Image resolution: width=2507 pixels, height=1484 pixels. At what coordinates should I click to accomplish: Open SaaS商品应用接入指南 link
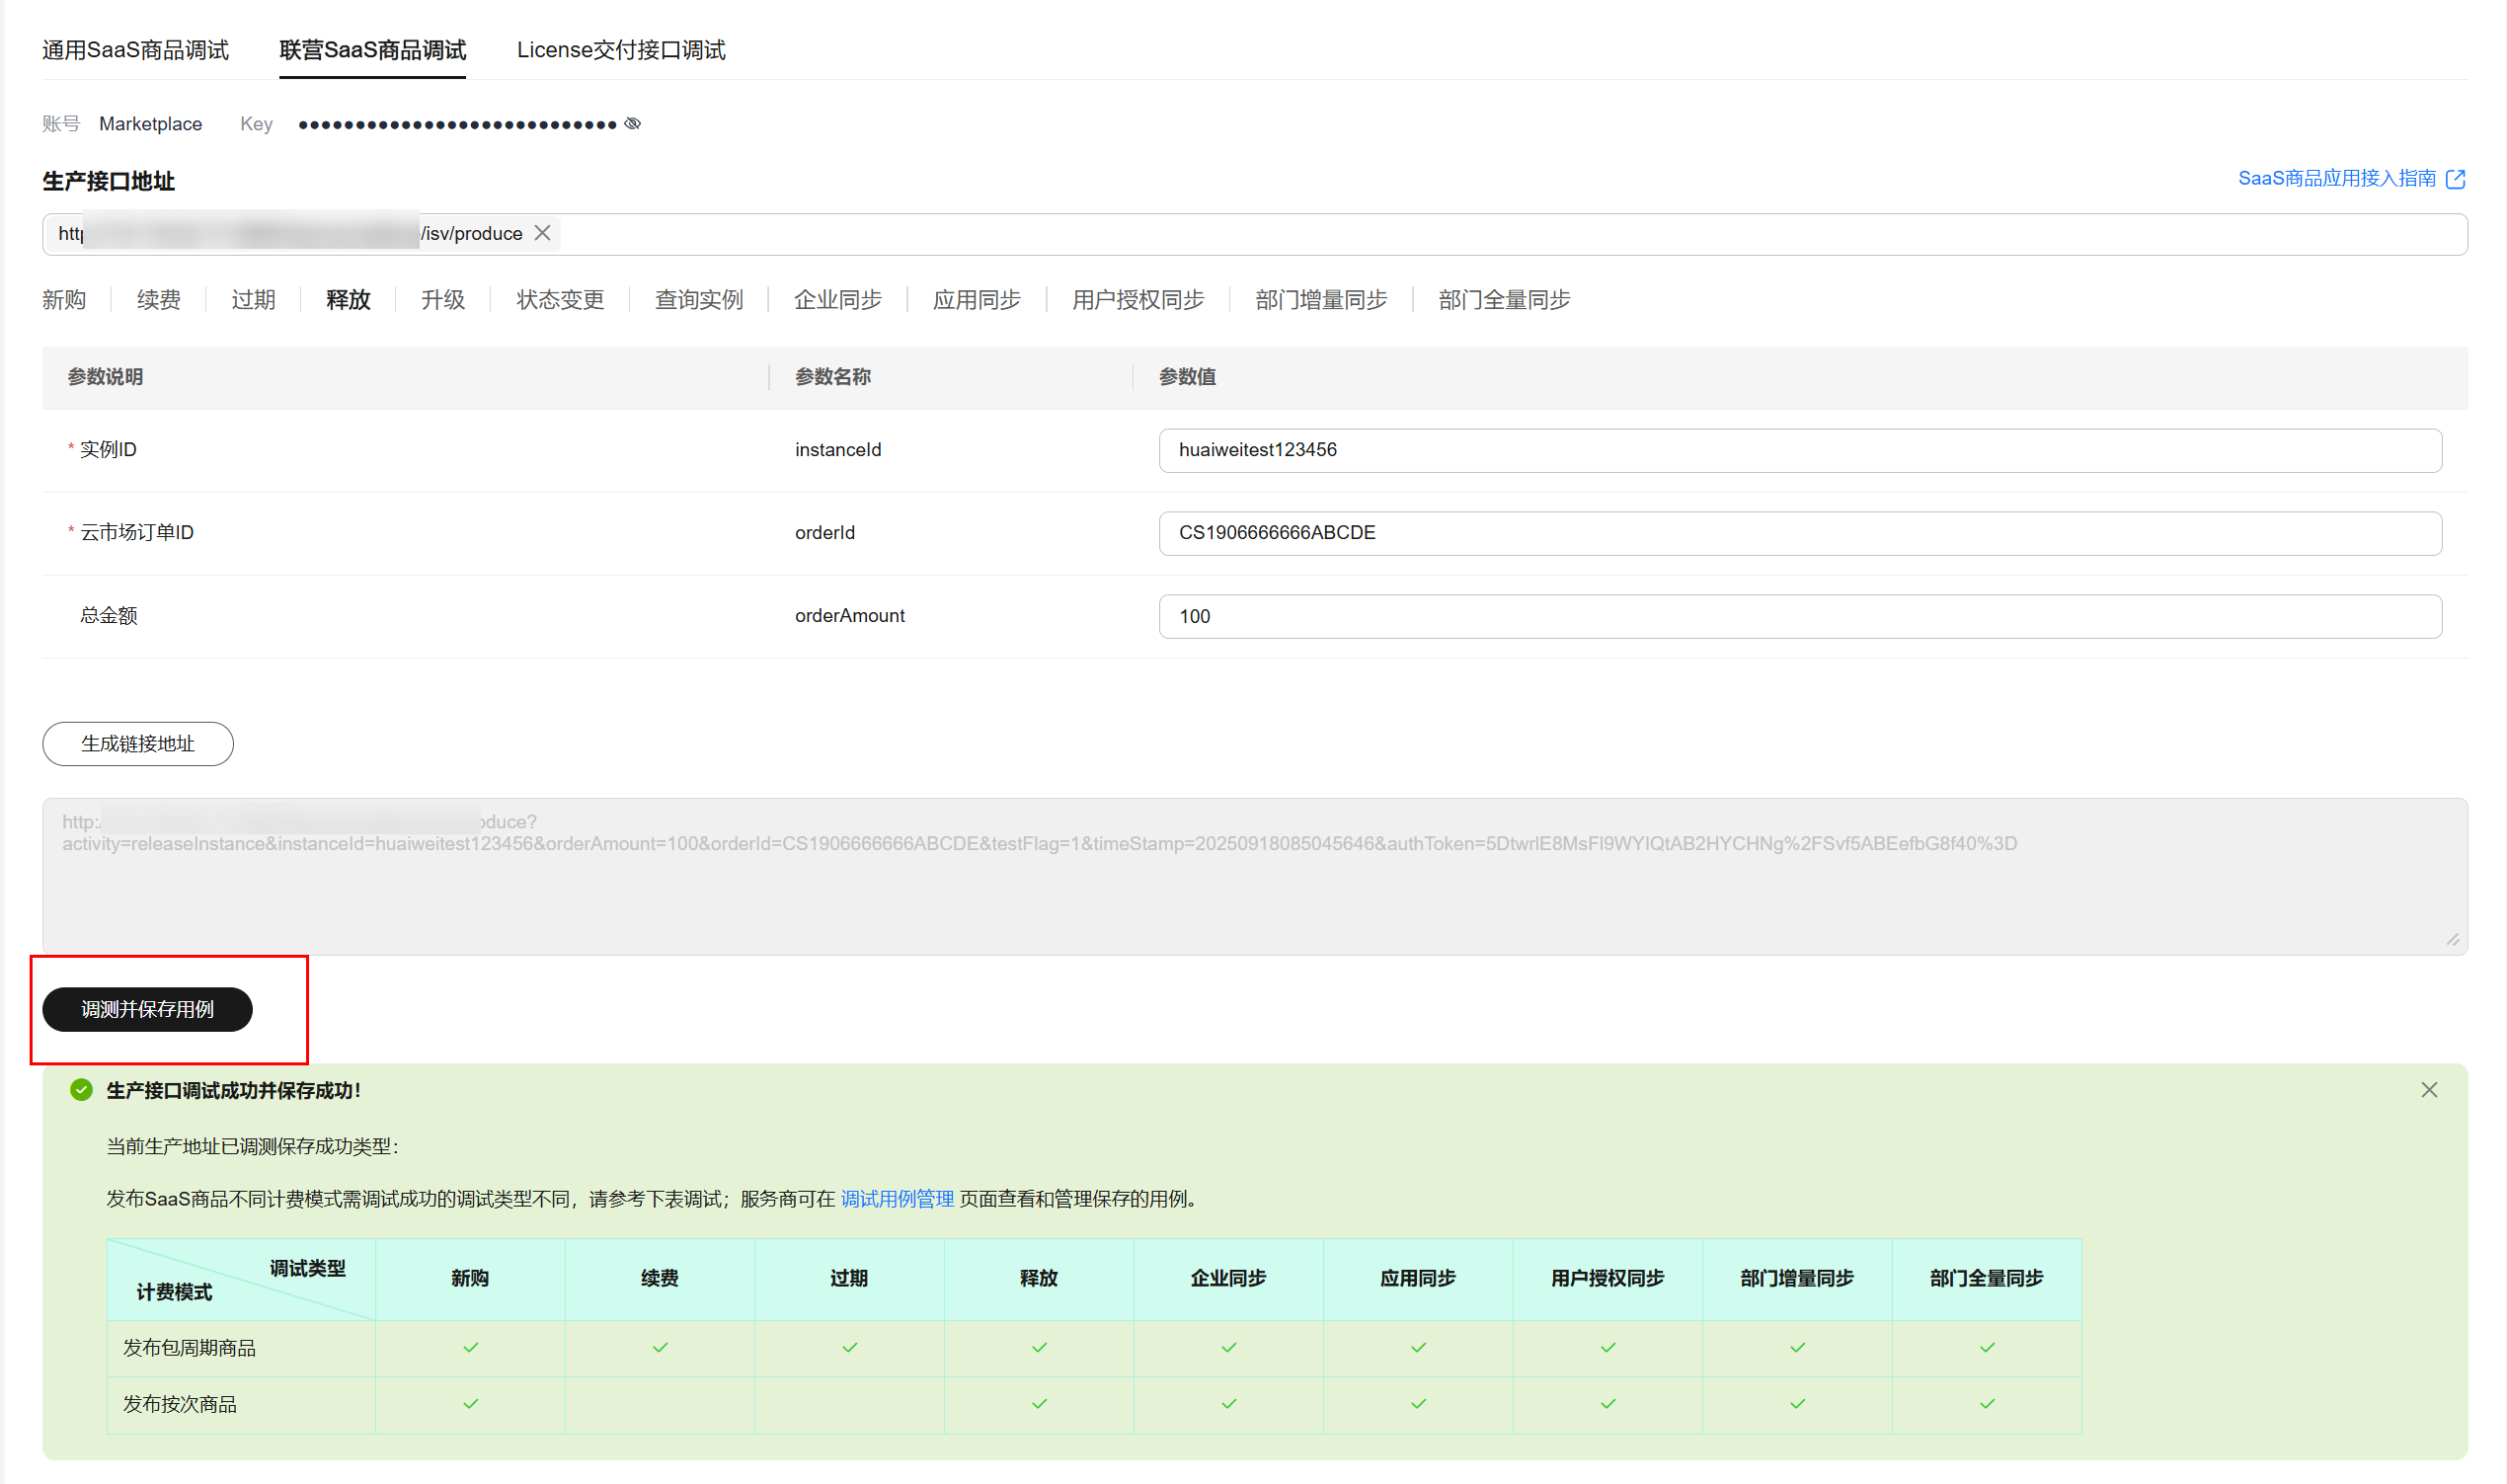tap(2335, 179)
